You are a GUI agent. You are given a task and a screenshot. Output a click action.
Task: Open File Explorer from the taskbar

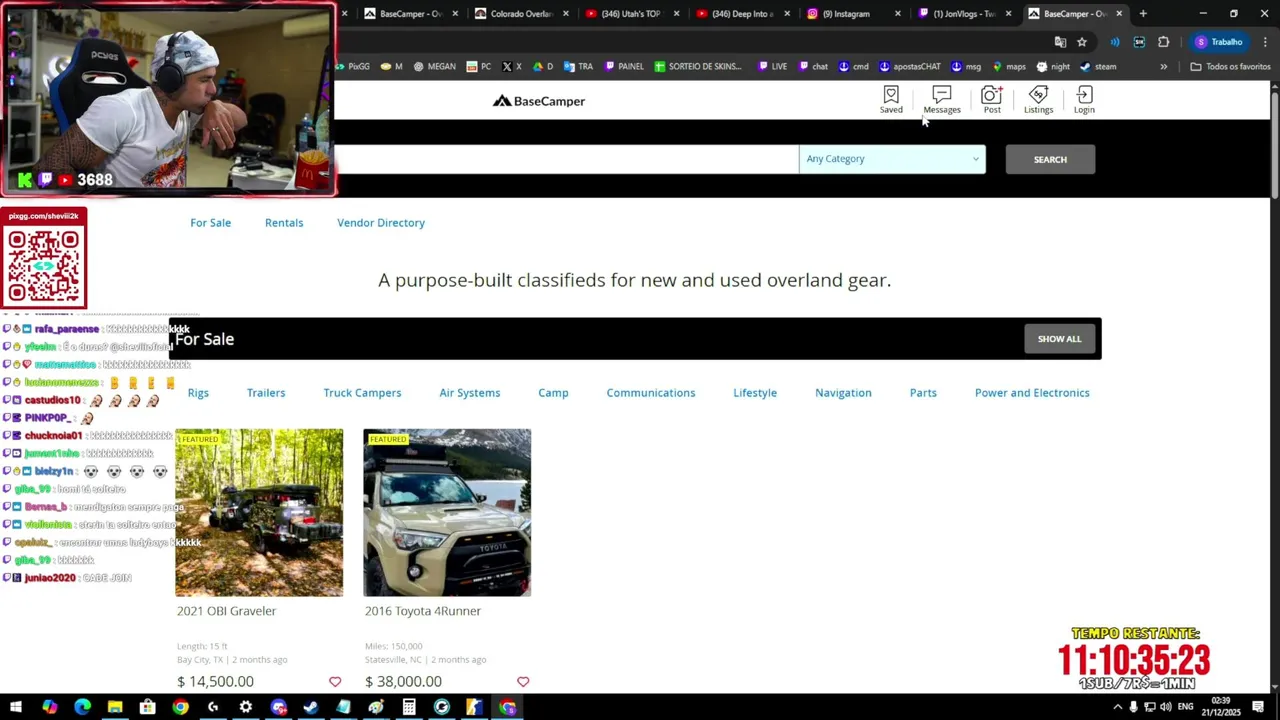pos(115,707)
